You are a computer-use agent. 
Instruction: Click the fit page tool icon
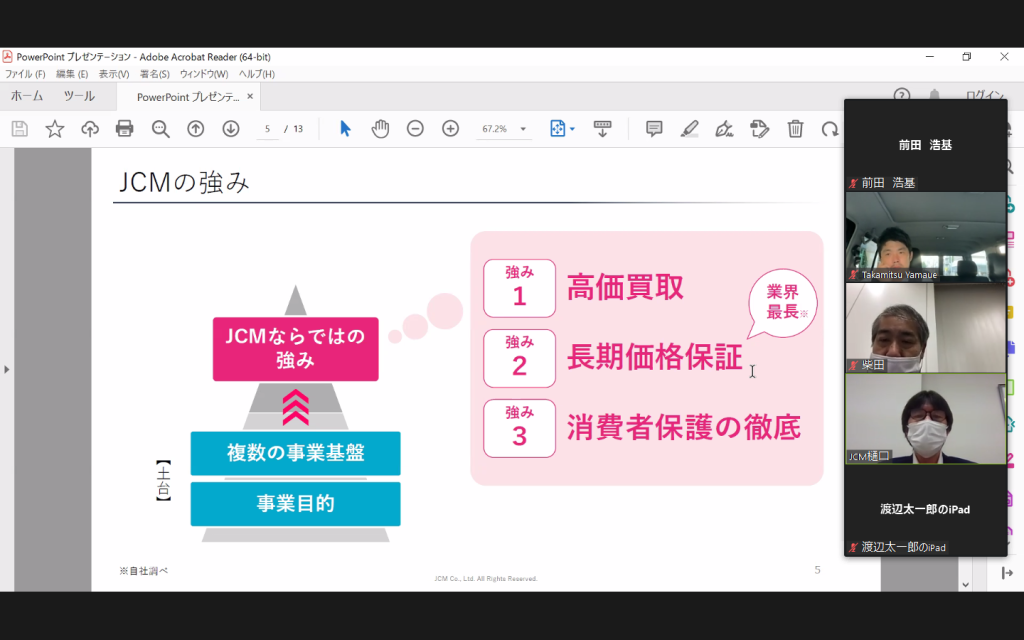(x=557, y=129)
